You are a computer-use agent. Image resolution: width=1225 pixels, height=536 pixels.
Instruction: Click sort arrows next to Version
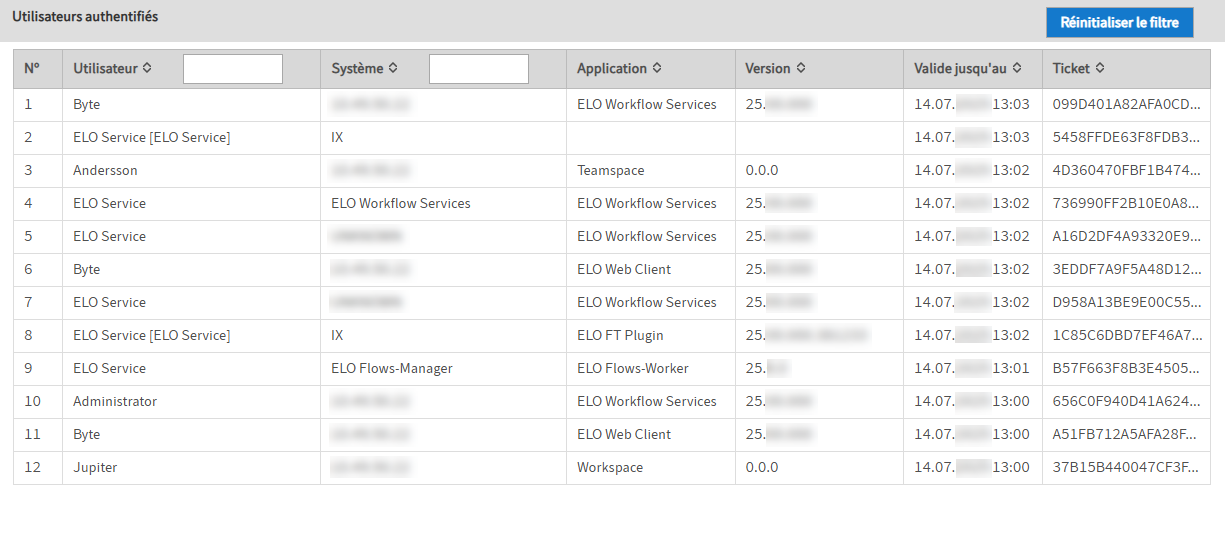coord(801,69)
